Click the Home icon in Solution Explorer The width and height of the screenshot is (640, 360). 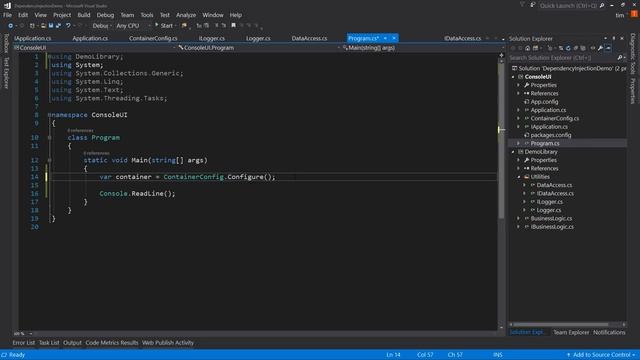[x=527, y=48]
